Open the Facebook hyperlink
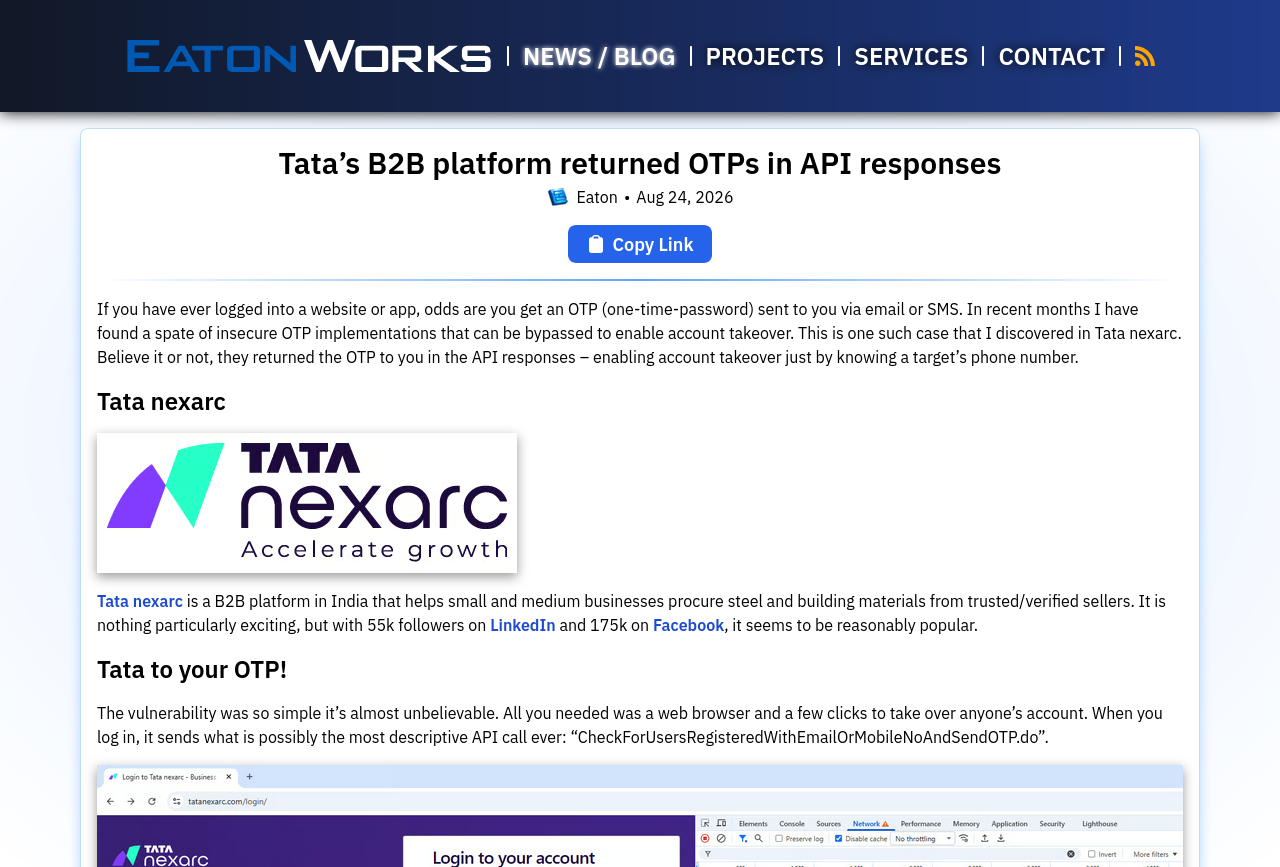The width and height of the screenshot is (1280, 867). click(x=688, y=625)
